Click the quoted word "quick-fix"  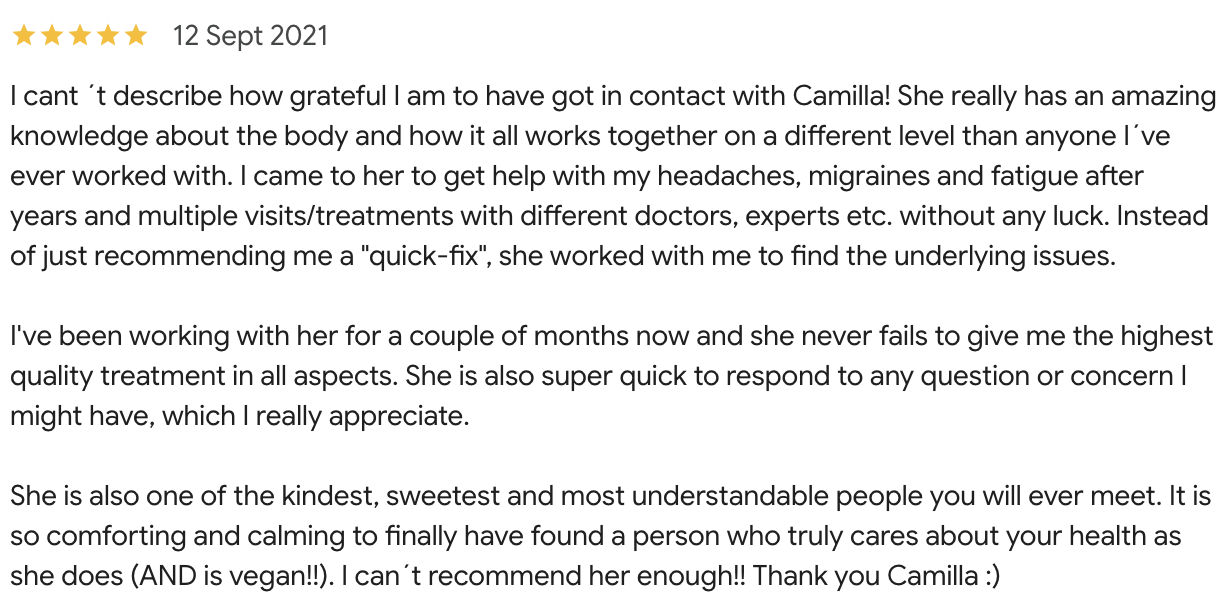[x=431, y=256]
